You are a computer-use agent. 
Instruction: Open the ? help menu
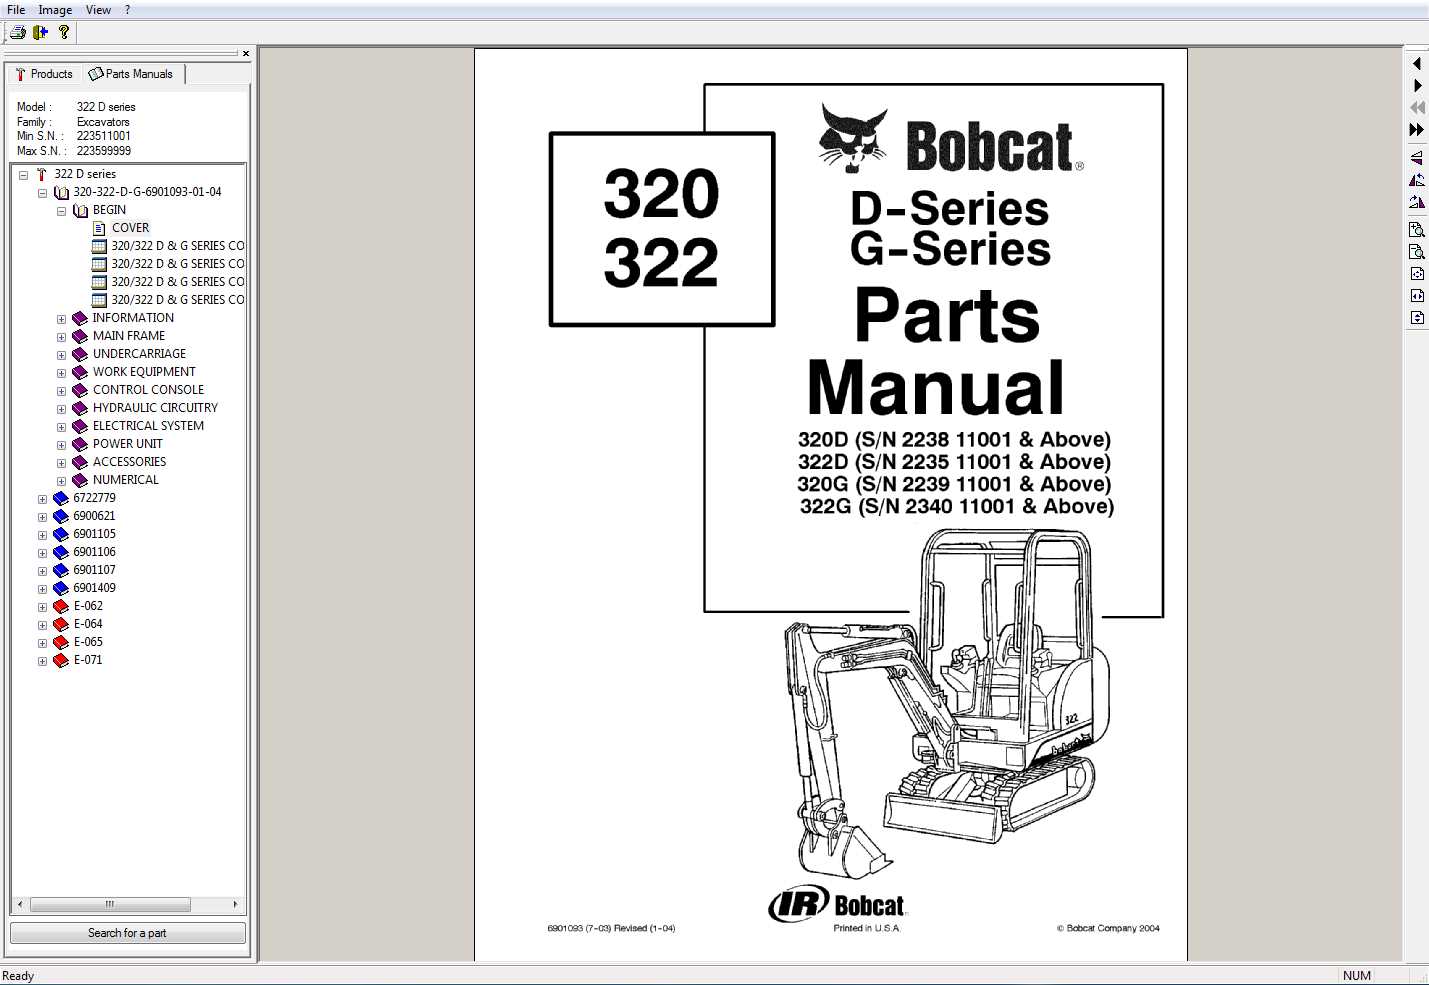[x=127, y=10]
